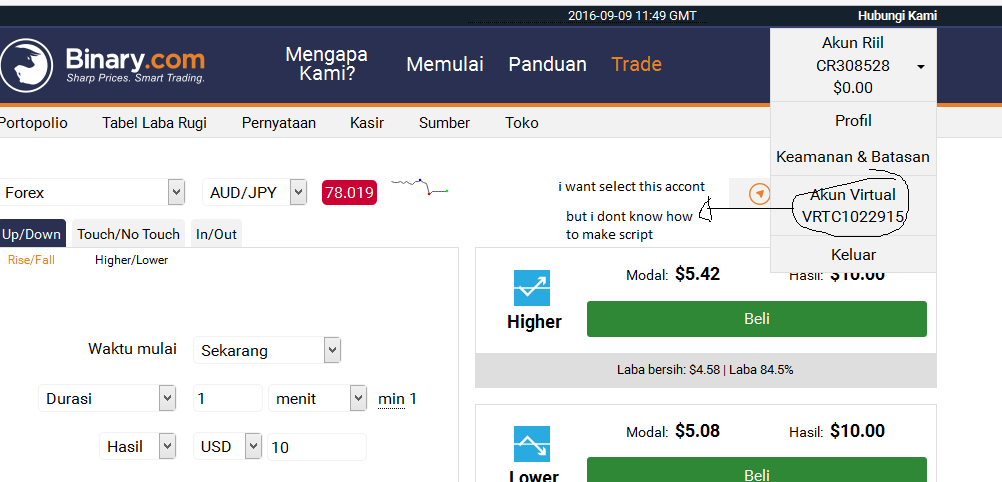1002x482 pixels.
Task: Click the Lower contract down-arrow icon
Action: point(532,444)
